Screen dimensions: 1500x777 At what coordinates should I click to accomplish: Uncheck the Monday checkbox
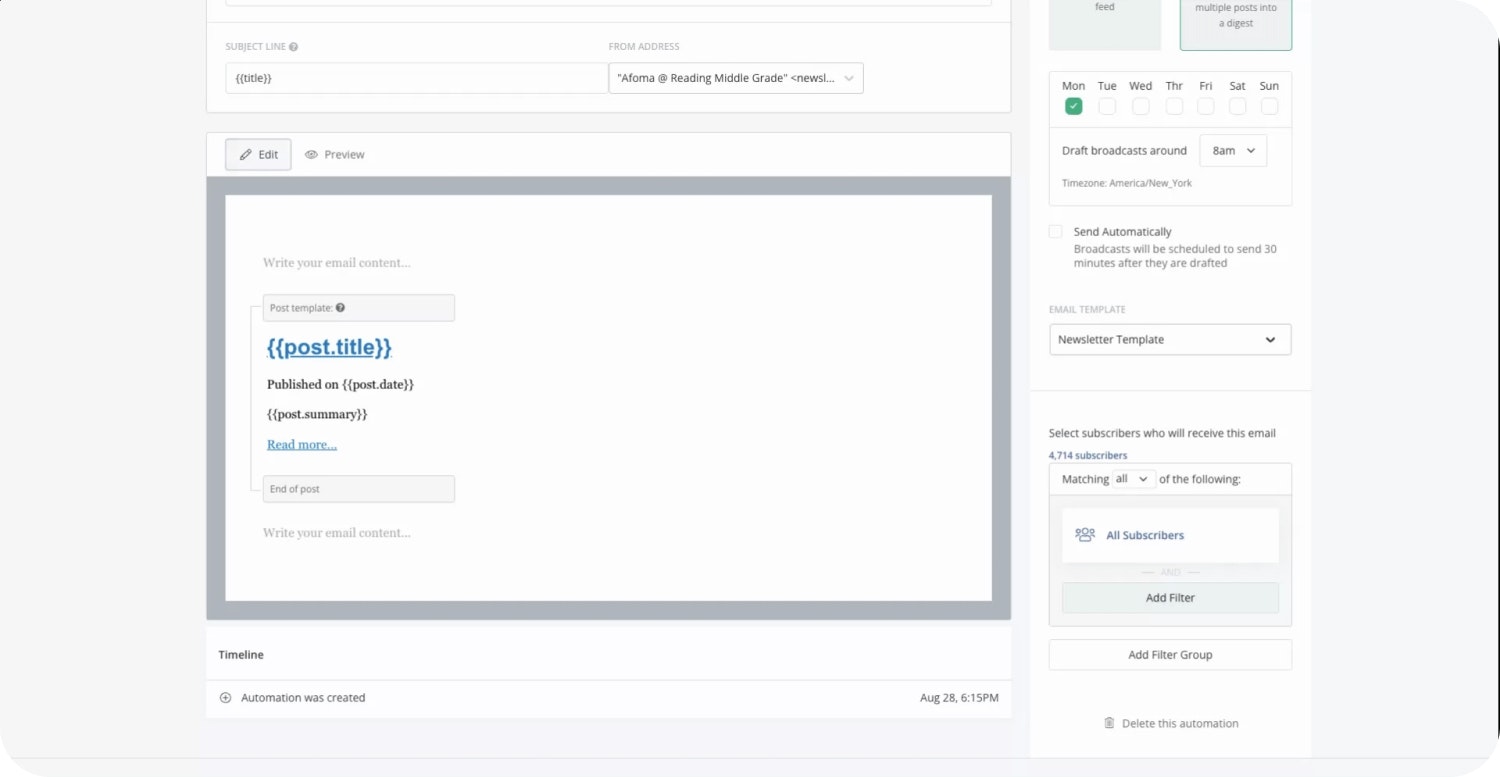point(1073,106)
